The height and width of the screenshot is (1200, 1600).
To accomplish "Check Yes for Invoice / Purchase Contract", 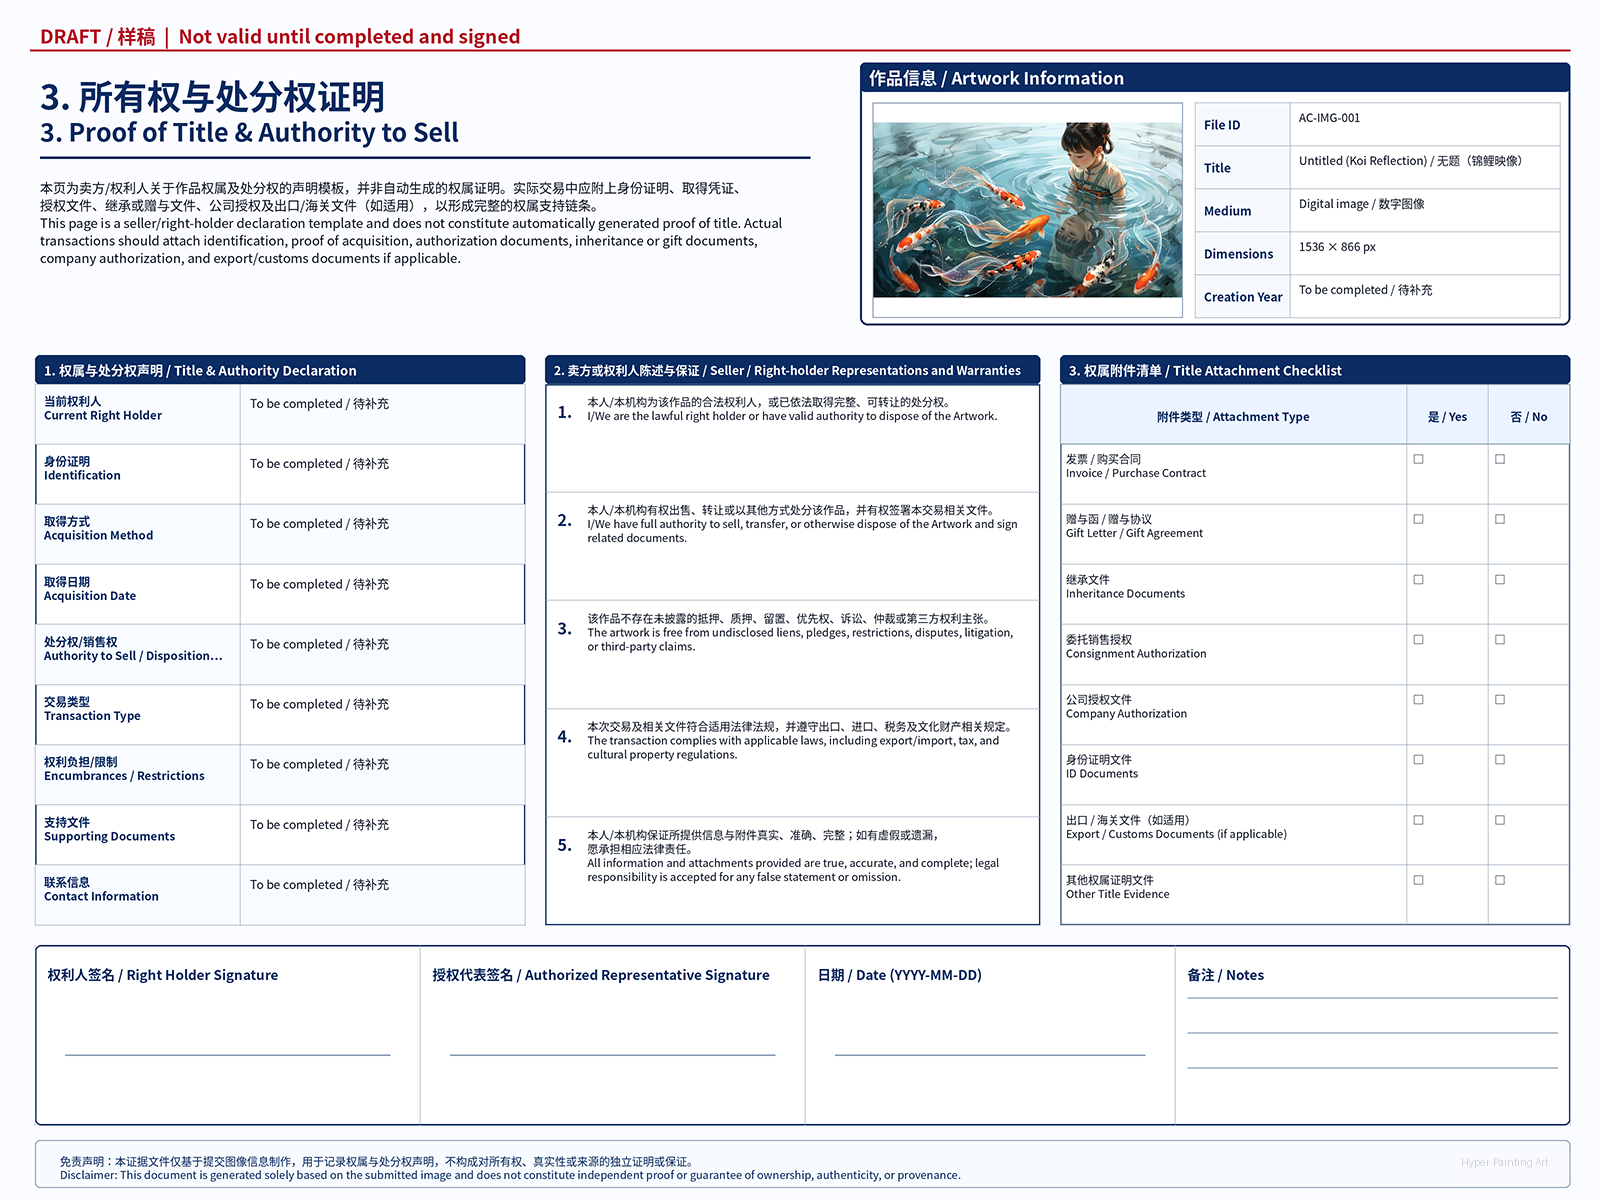I will tap(1418, 459).
